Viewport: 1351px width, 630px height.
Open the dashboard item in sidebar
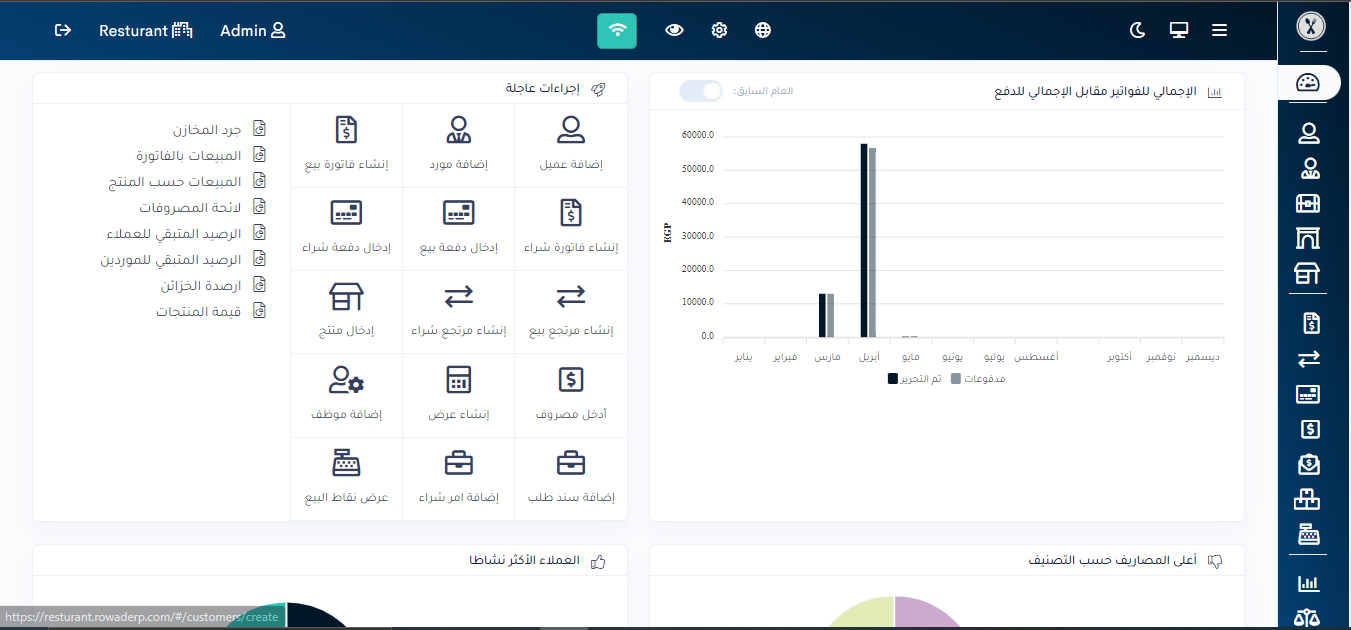tap(1307, 83)
